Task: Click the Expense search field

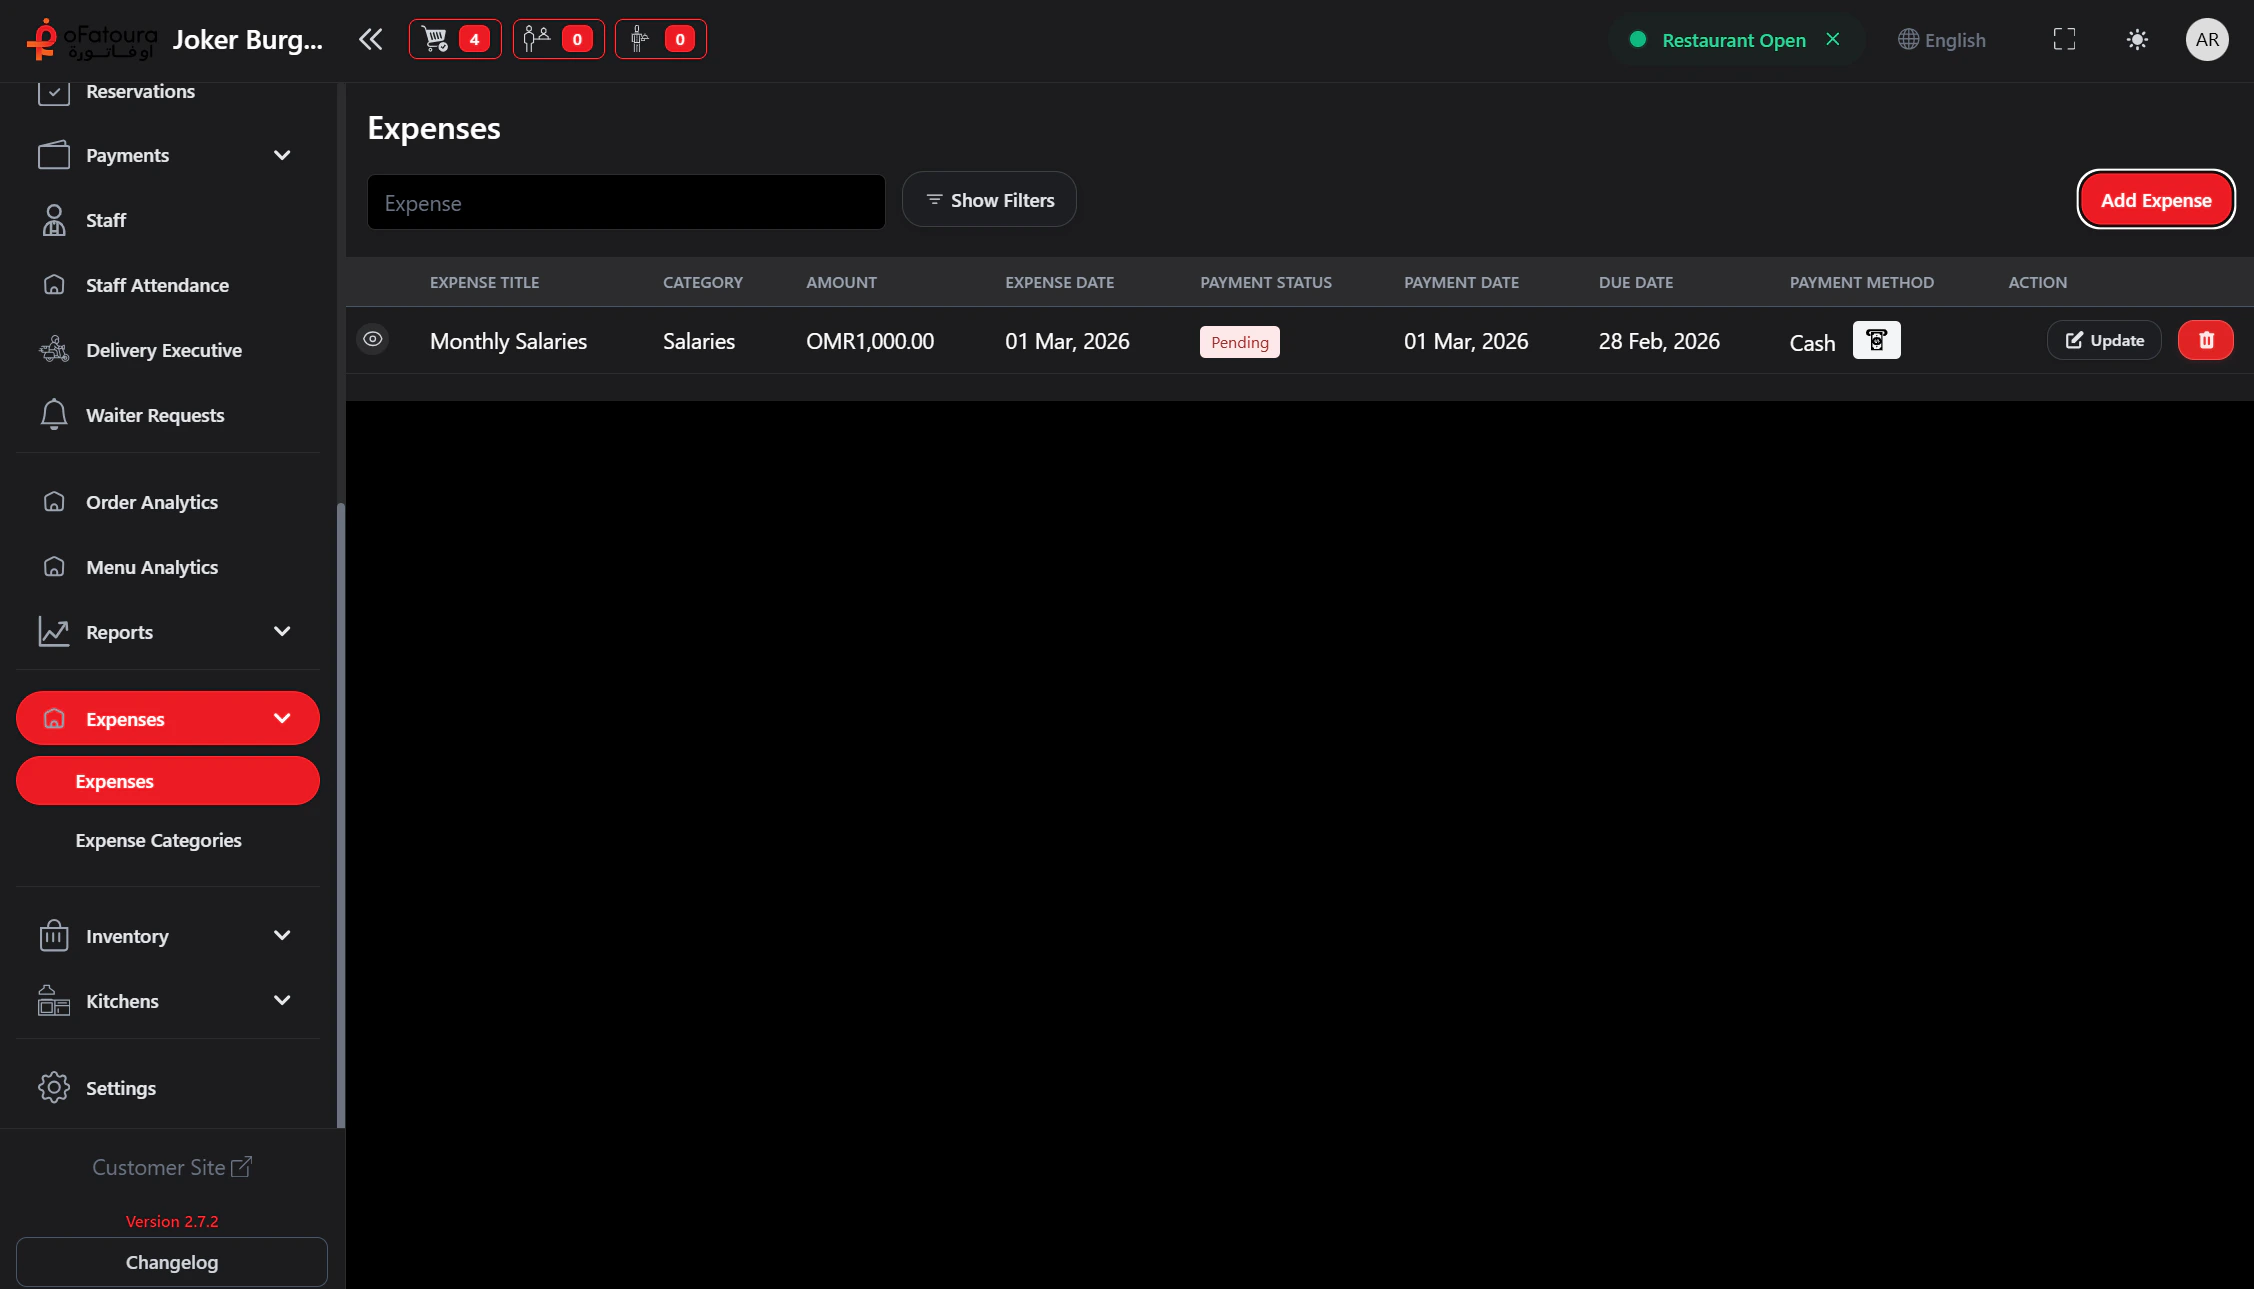Action: tap(626, 203)
